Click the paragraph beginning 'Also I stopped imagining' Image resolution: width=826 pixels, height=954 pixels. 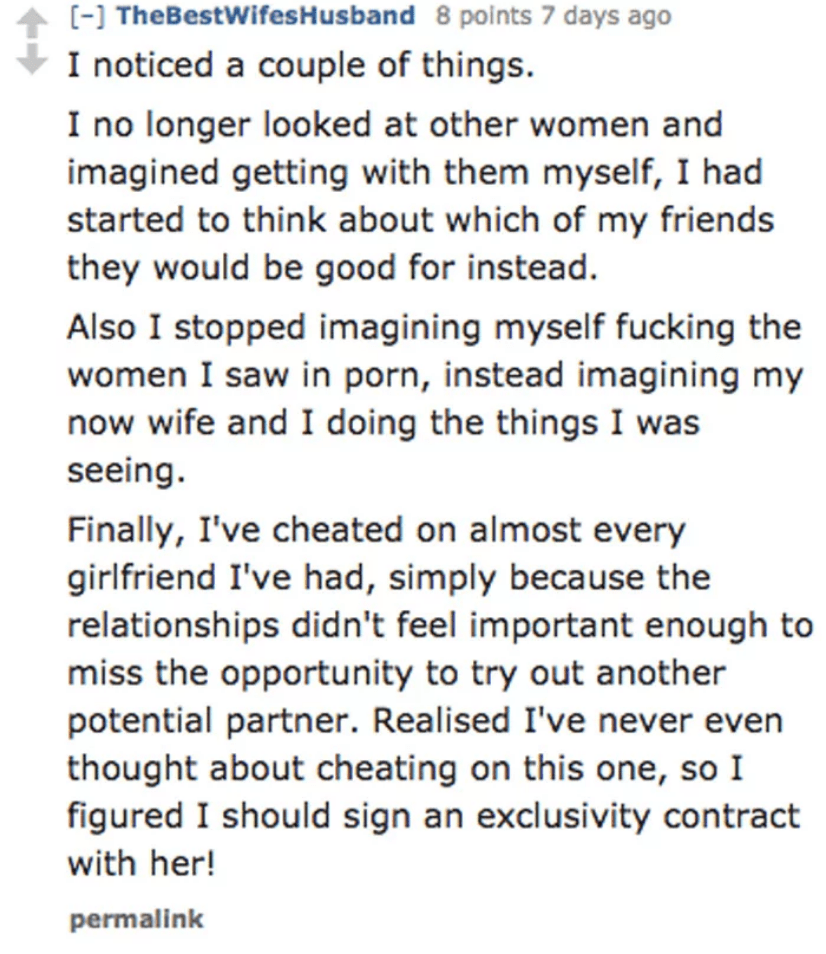pyautogui.click(x=435, y=399)
